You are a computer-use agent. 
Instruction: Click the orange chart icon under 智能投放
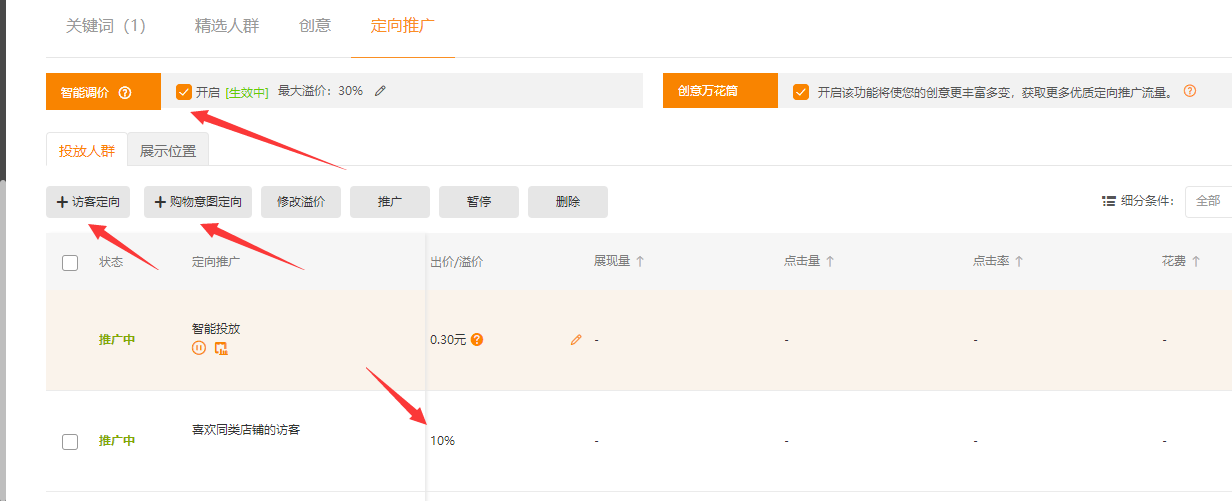[221, 348]
